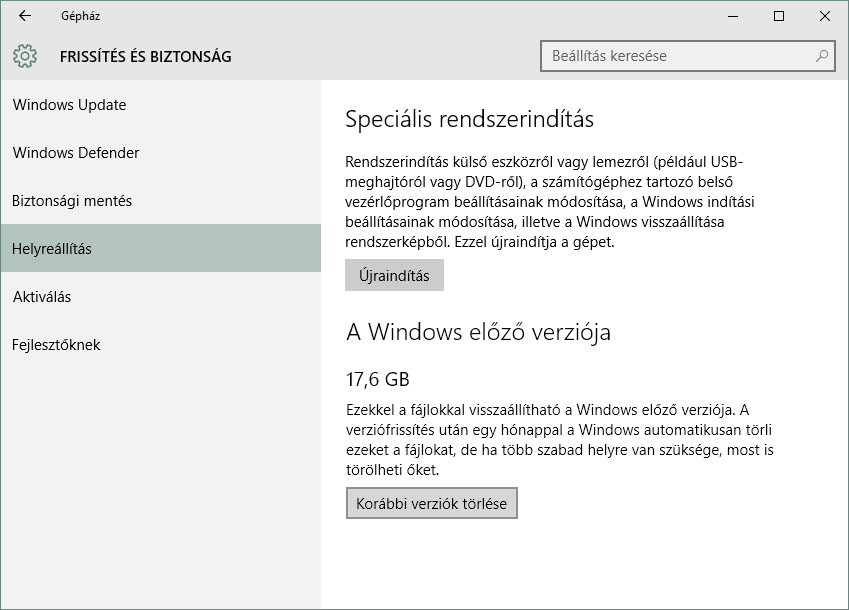Image resolution: width=849 pixels, height=610 pixels.
Task: Click the A Windows előző verziója heading
Action: pyautogui.click(x=478, y=332)
